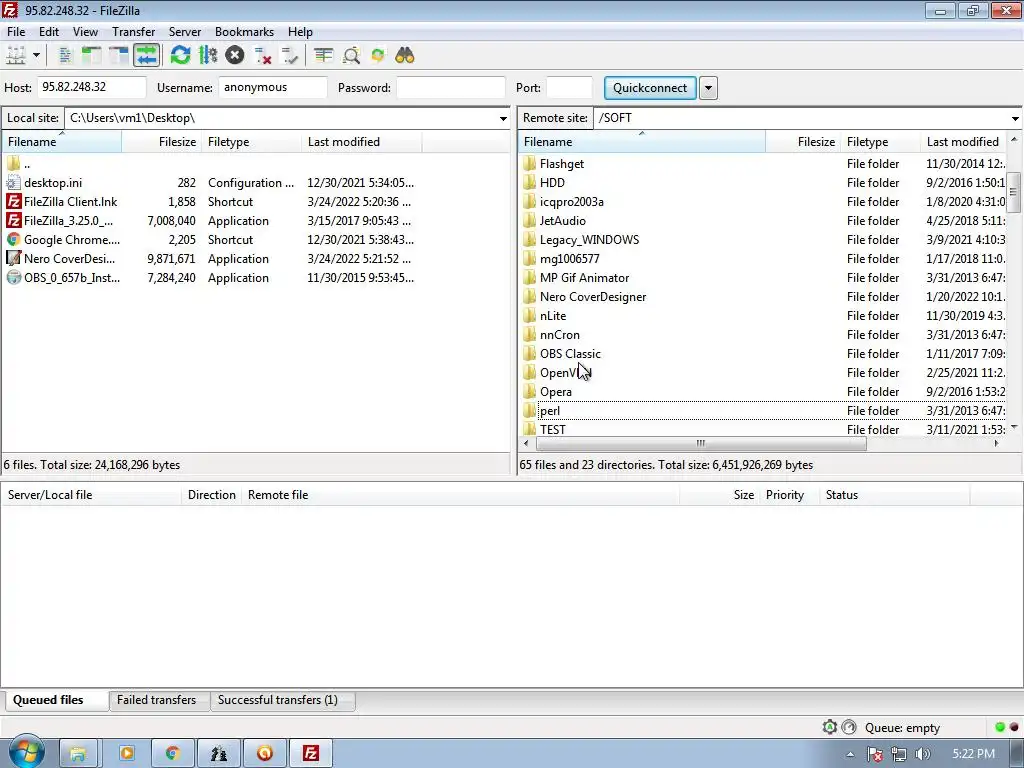
Task: Select the Flashget remote folder icon
Action: point(530,164)
